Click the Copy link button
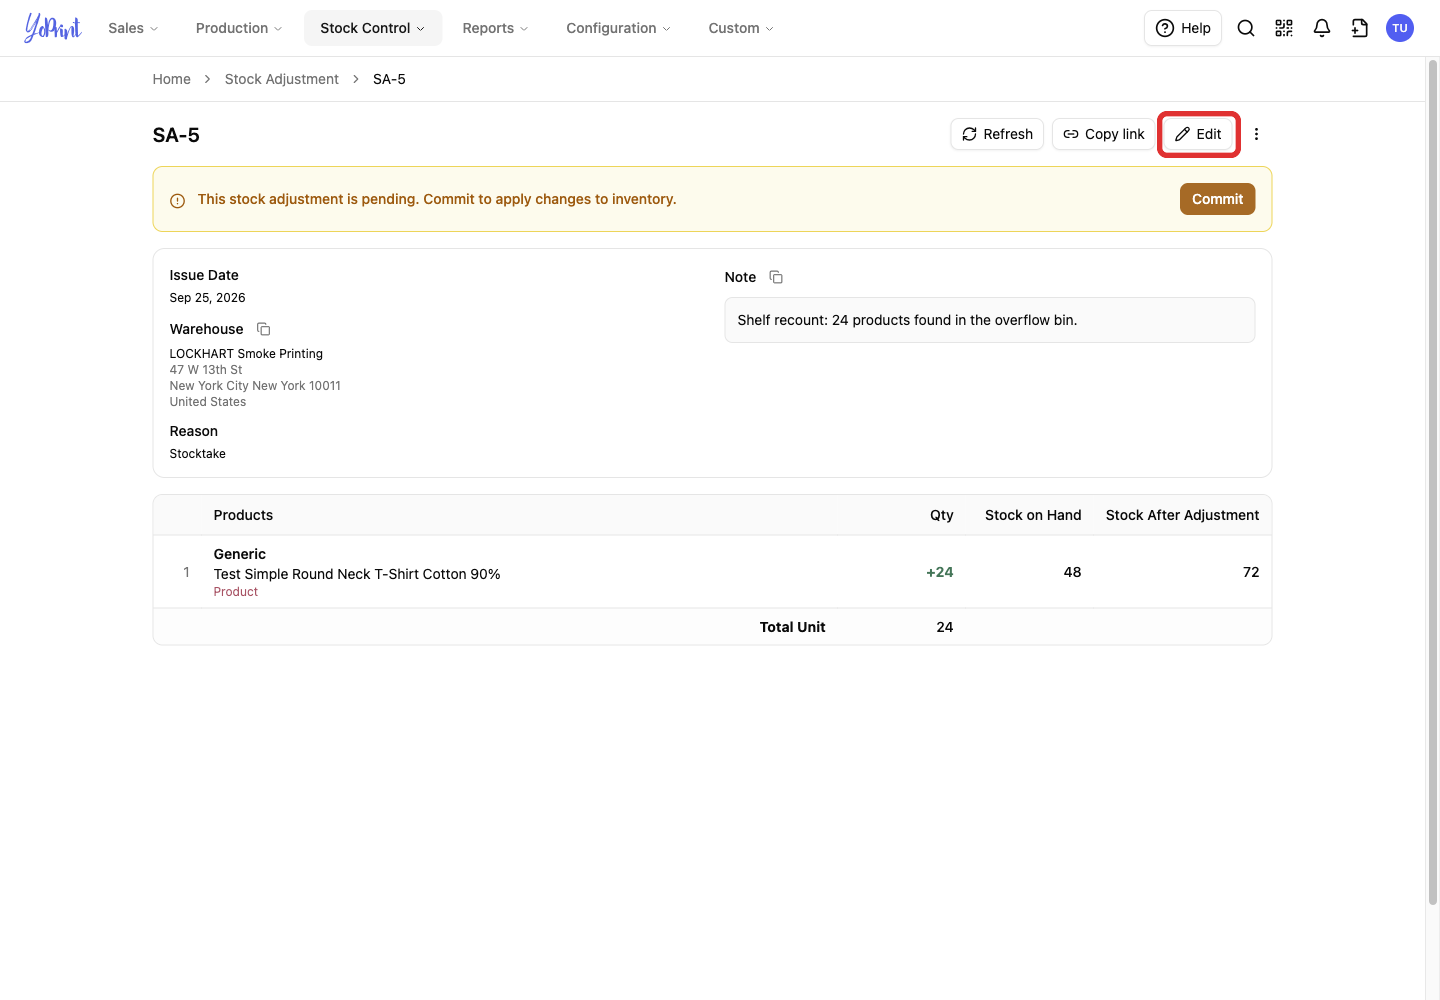Viewport: 1440px width, 1000px height. (1104, 134)
